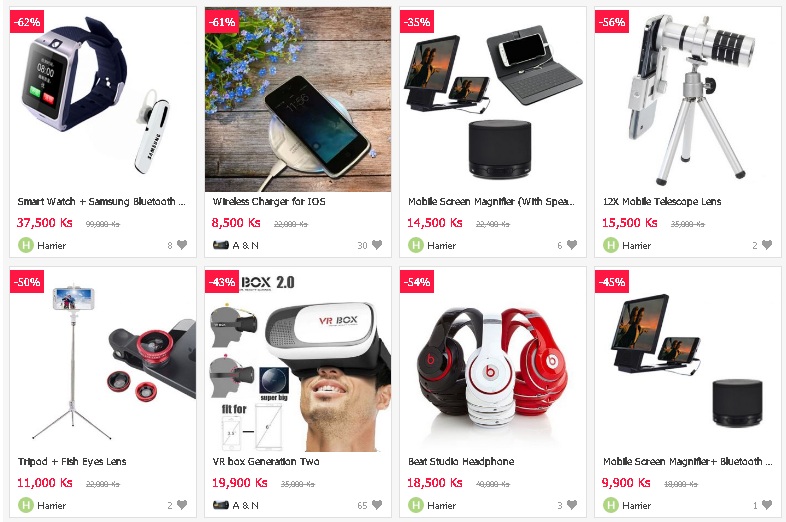Click Tripod + Fish Eyes Lens title
The height and width of the screenshot is (522, 786).
point(72,461)
